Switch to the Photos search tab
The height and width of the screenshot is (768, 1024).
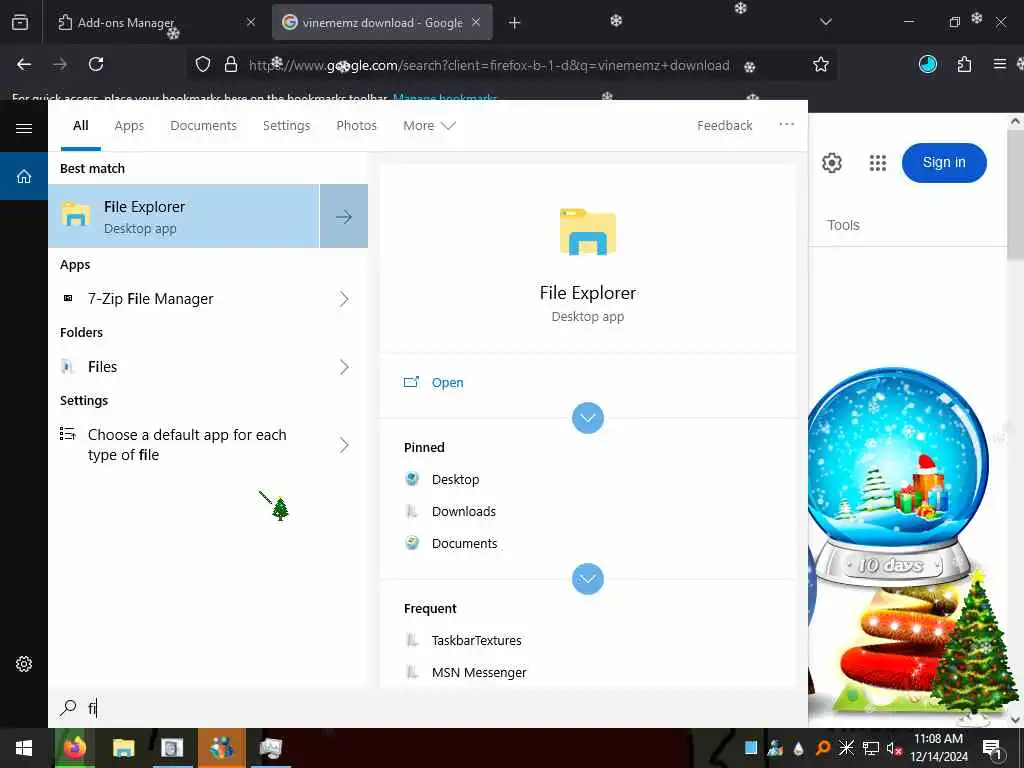point(357,125)
